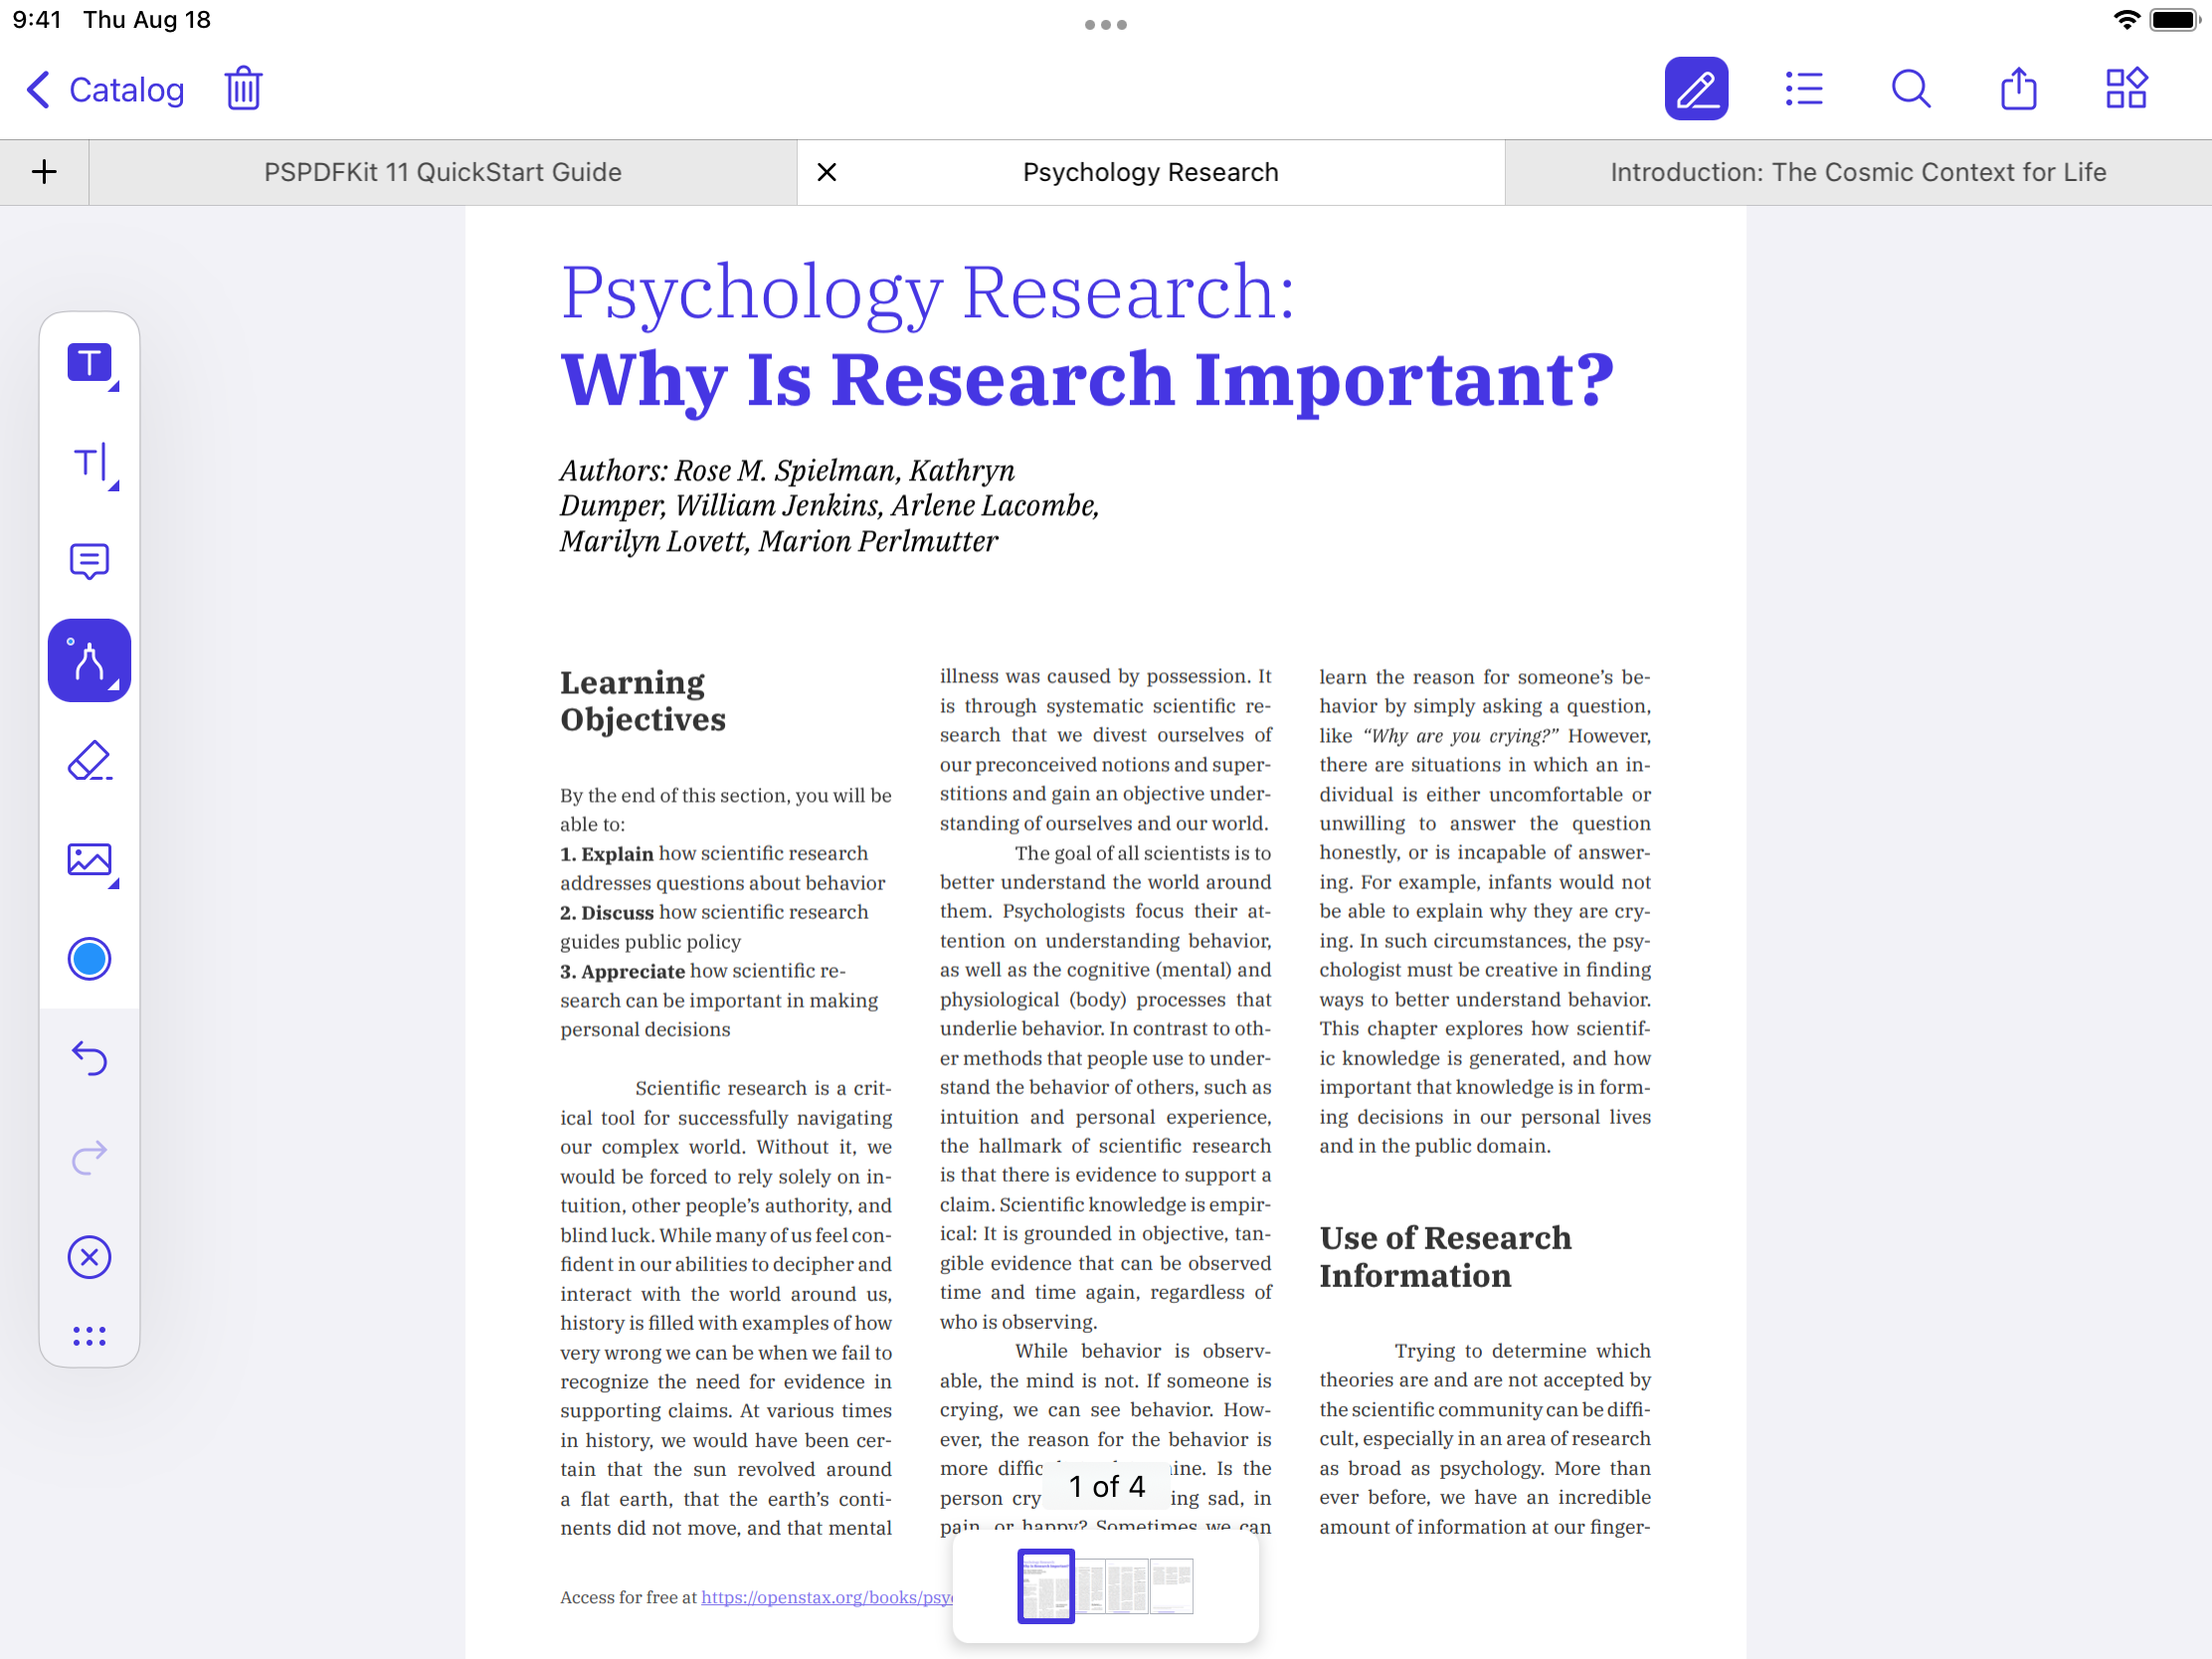Select the image annotation tool
The width and height of the screenshot is (2212, 1659).
click(89, 860)
